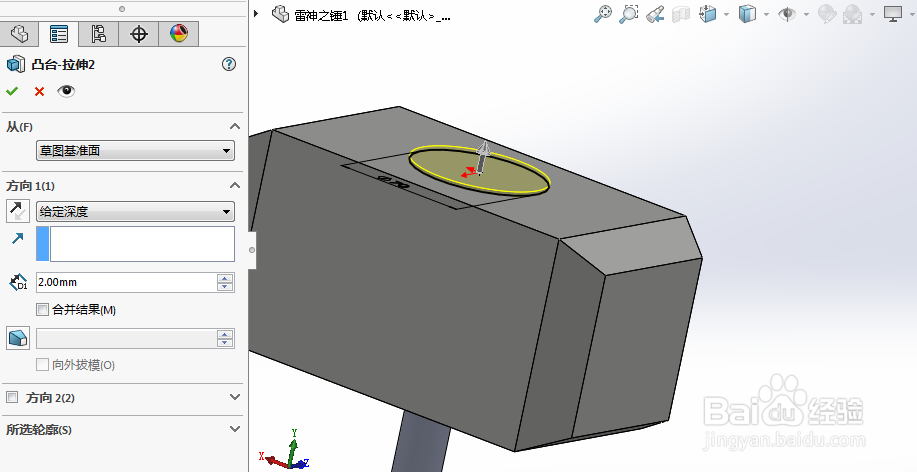Open help for 凸台-拉伸2
Image resolution: width=917 pixels, height=472 pixels.
coord(229,64)
